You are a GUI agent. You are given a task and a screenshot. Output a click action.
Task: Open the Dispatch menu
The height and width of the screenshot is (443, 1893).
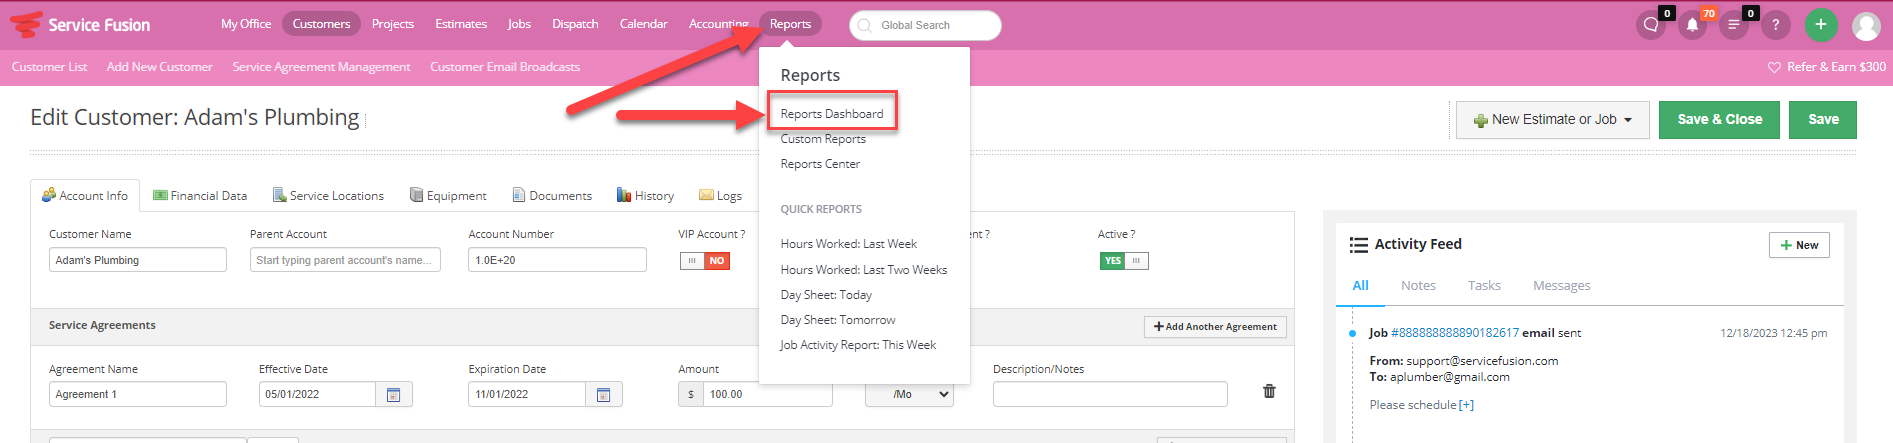[575, 24]
